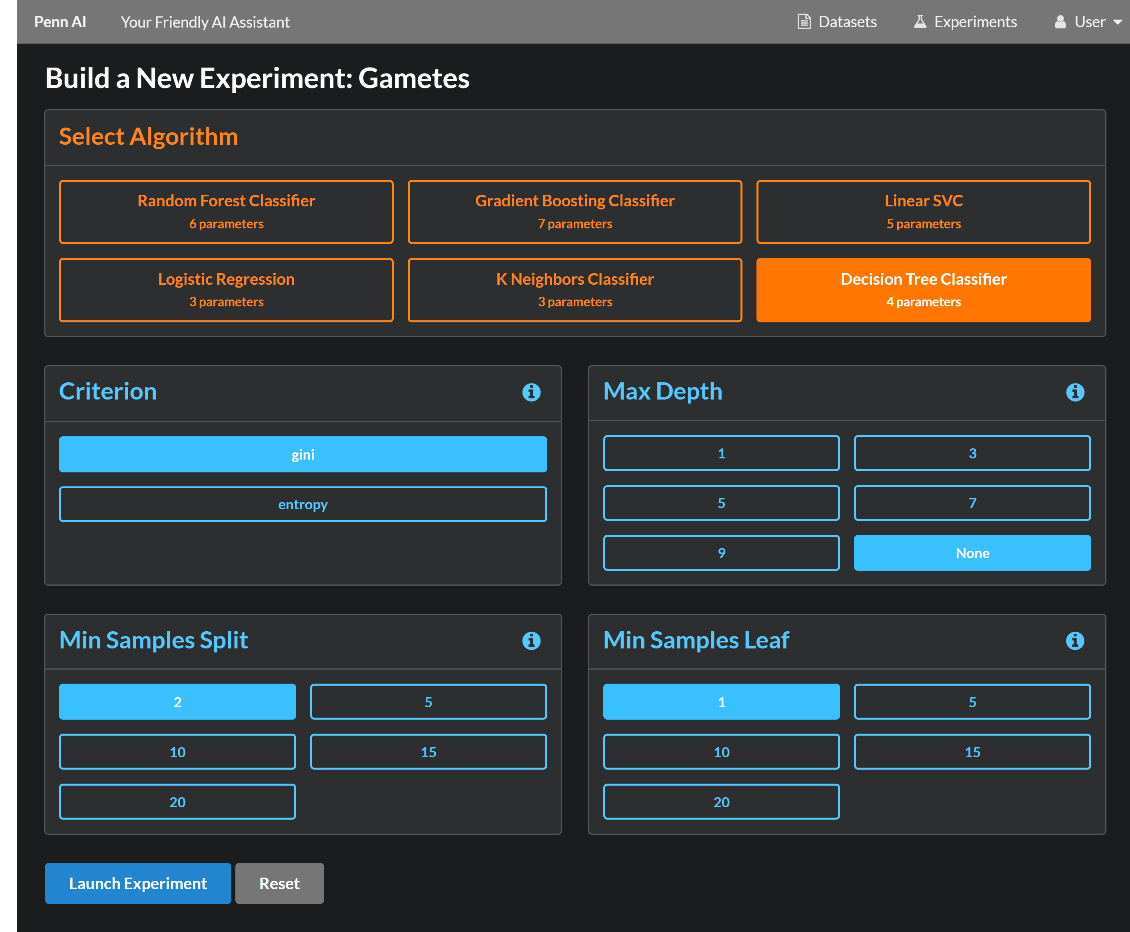
Task: Set Max Depth to 9
Action: [x=721, y=553]
